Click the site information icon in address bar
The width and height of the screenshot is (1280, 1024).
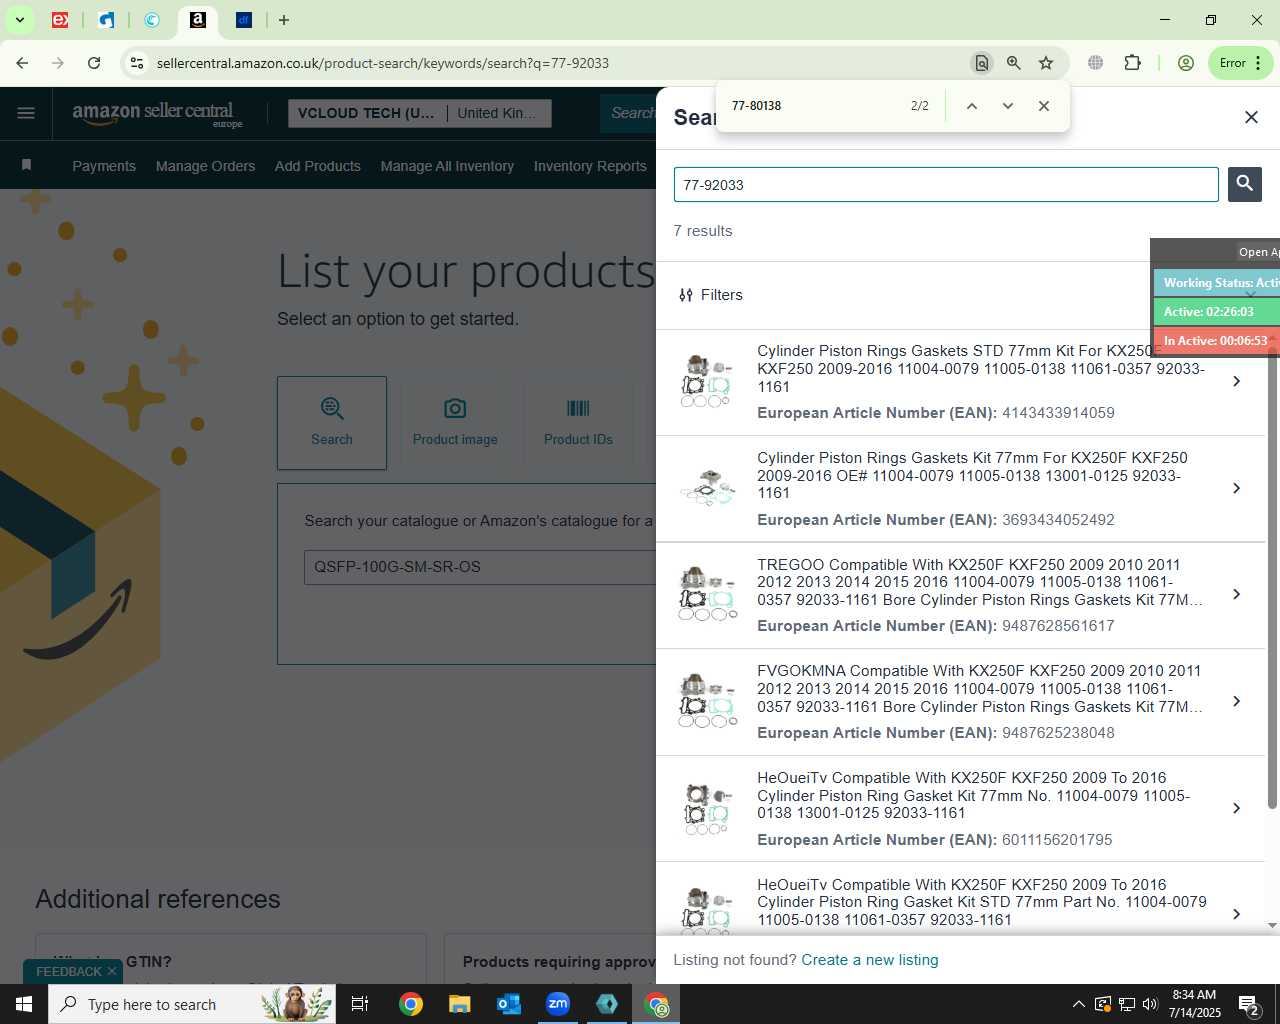click(x=137, y=63)
